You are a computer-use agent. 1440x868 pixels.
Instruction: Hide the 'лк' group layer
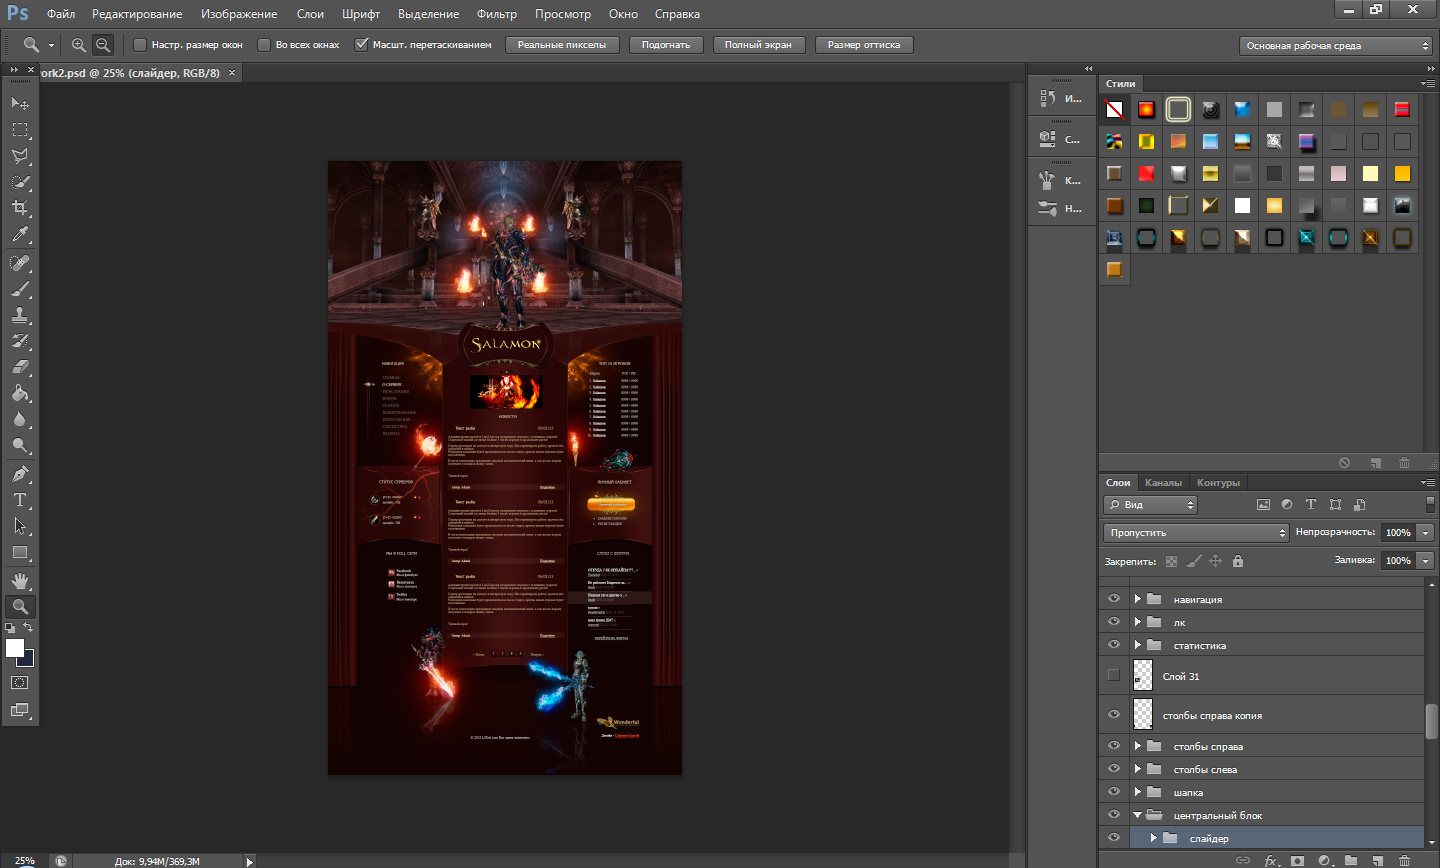point(1114,622)
